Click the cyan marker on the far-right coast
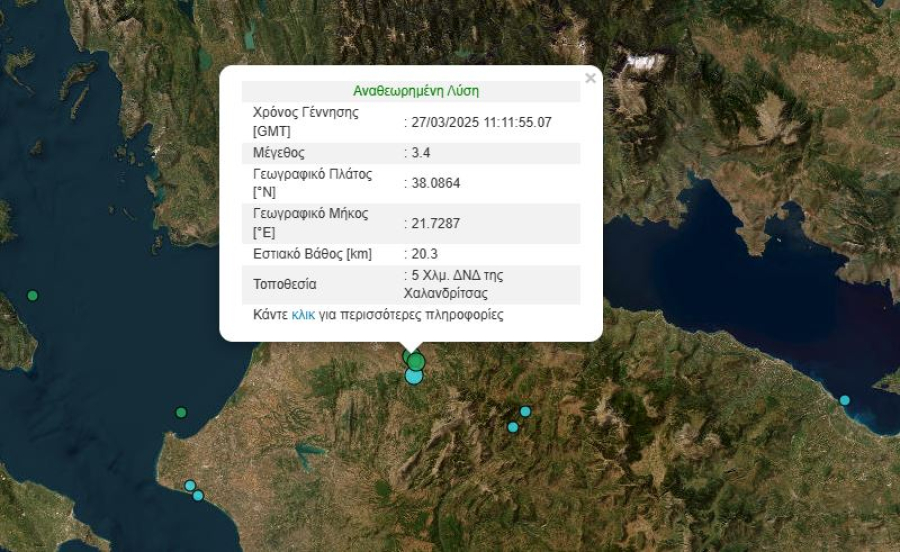The width and height of the screenshot is (900, 552). point(844,400)
